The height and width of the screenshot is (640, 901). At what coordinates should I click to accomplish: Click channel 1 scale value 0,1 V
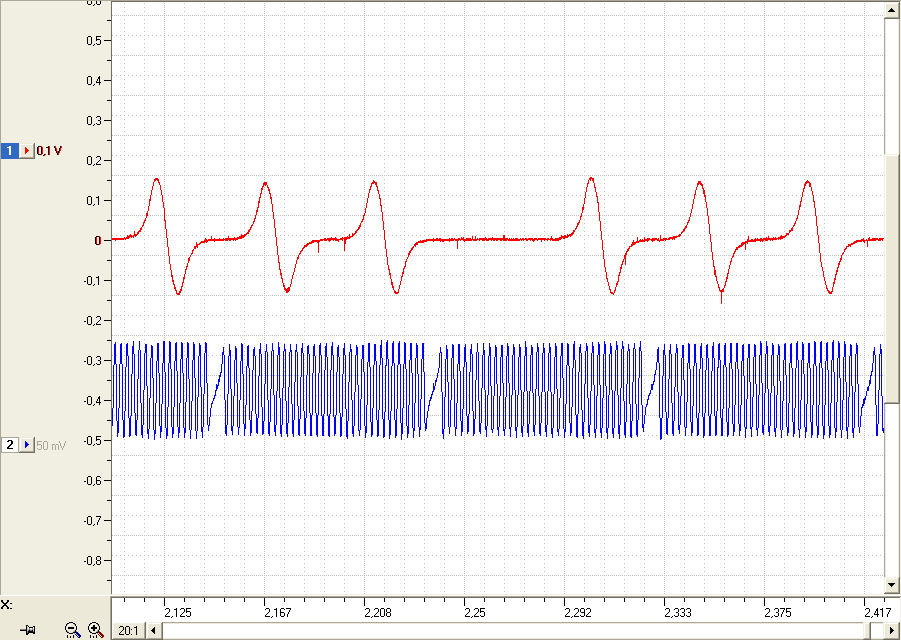point(49,151)
